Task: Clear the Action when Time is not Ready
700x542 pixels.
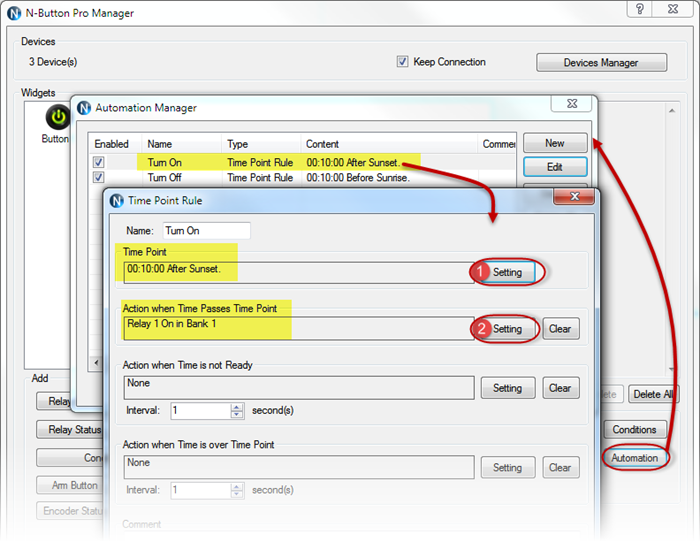Action: pos(561,388)
